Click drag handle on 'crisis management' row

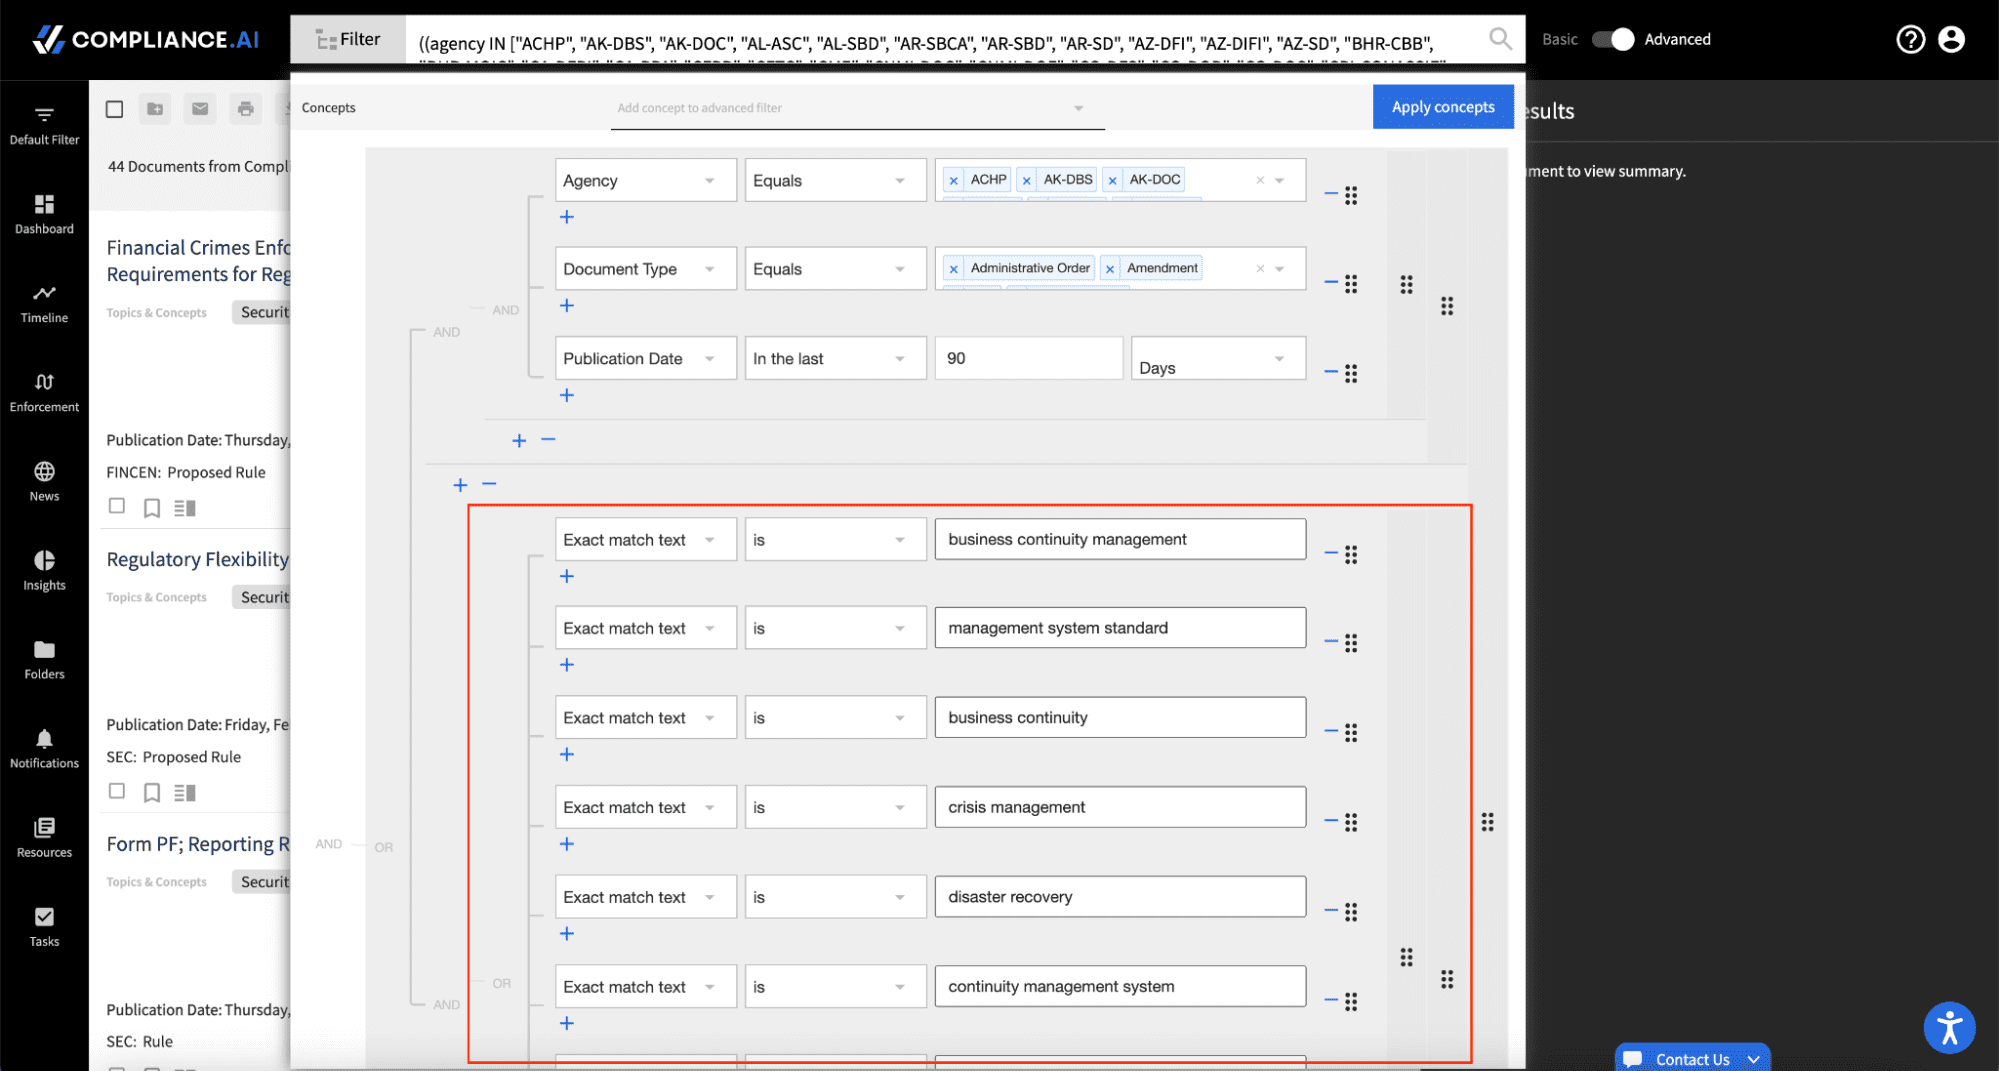[1351, 822]
